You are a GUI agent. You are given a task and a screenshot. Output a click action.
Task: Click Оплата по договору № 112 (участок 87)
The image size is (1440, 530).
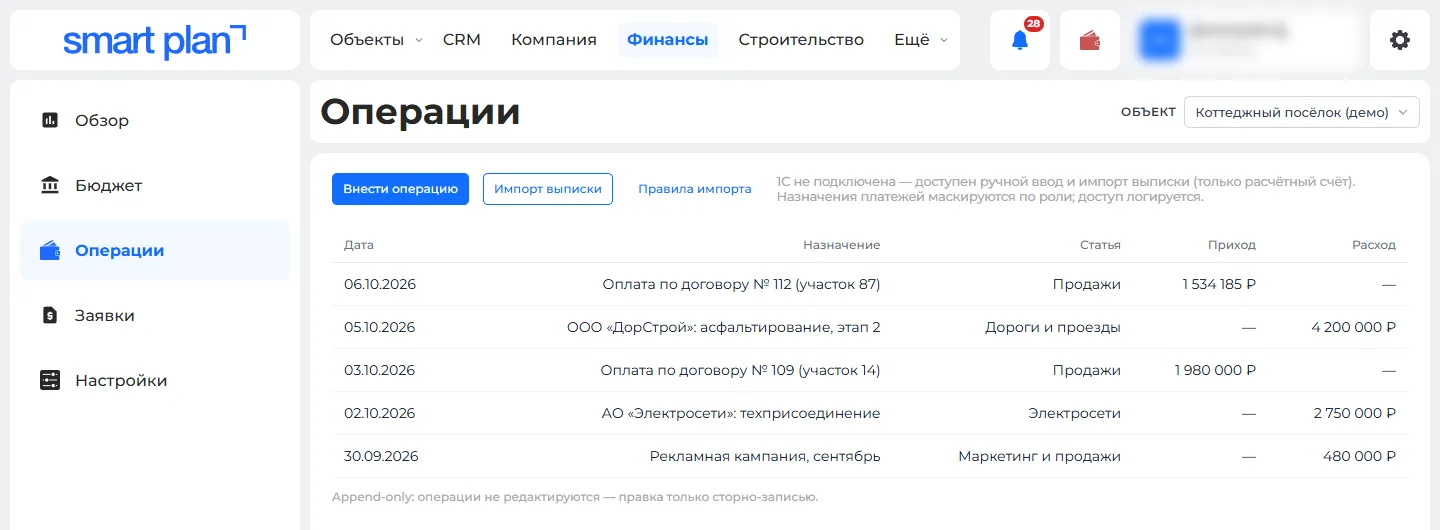(741, 284)
